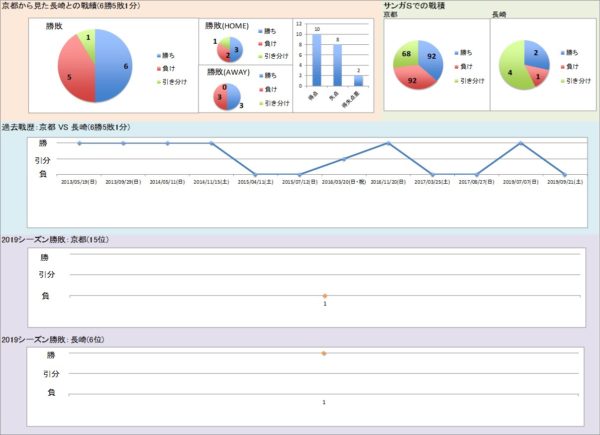Select the 勝敗(HOME) chart title

[x=227, y=26]
